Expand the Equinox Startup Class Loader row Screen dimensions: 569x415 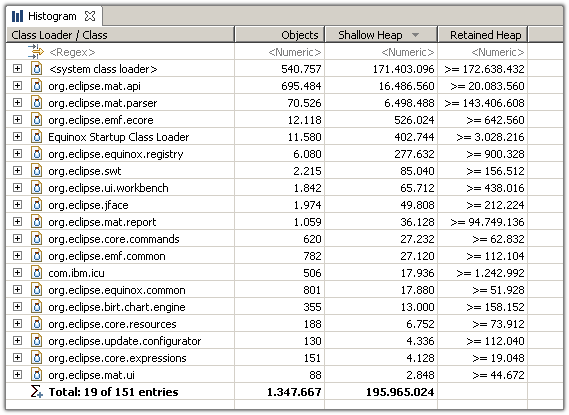click(x=17, y=137)
